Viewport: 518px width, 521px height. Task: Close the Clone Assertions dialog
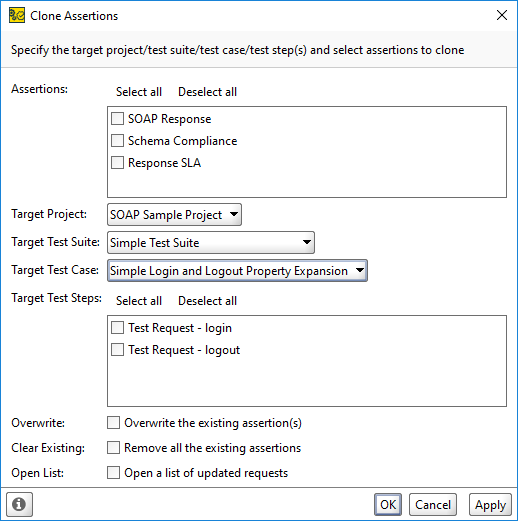pyautogui.click(x=502, y=15)
